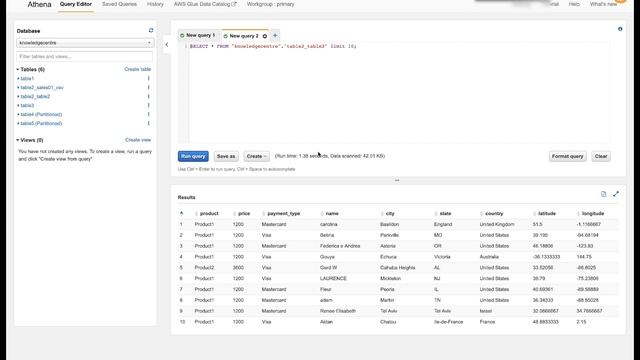Open the options menu for table1

[x=149, y=78]
